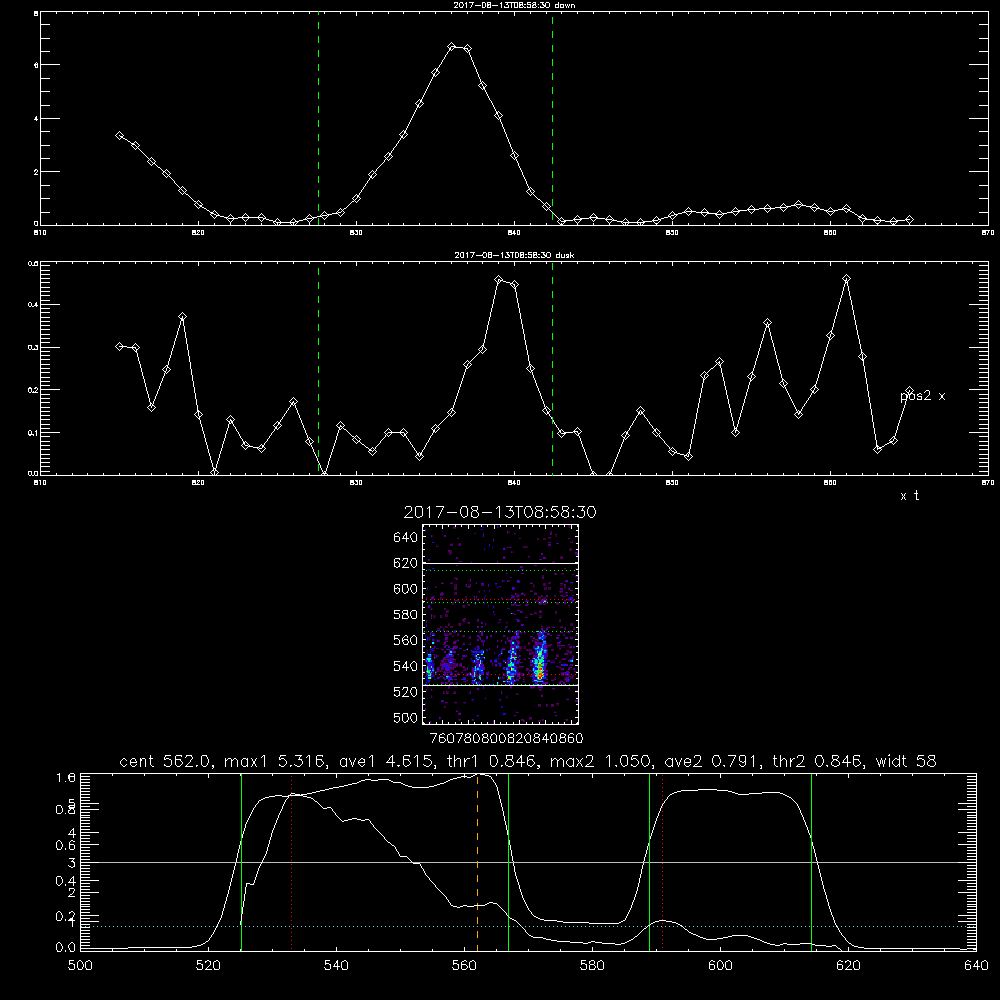
Task: Click the first diamond data point in dawn plot
Action: pyautogui.click(x=119, y=135)
